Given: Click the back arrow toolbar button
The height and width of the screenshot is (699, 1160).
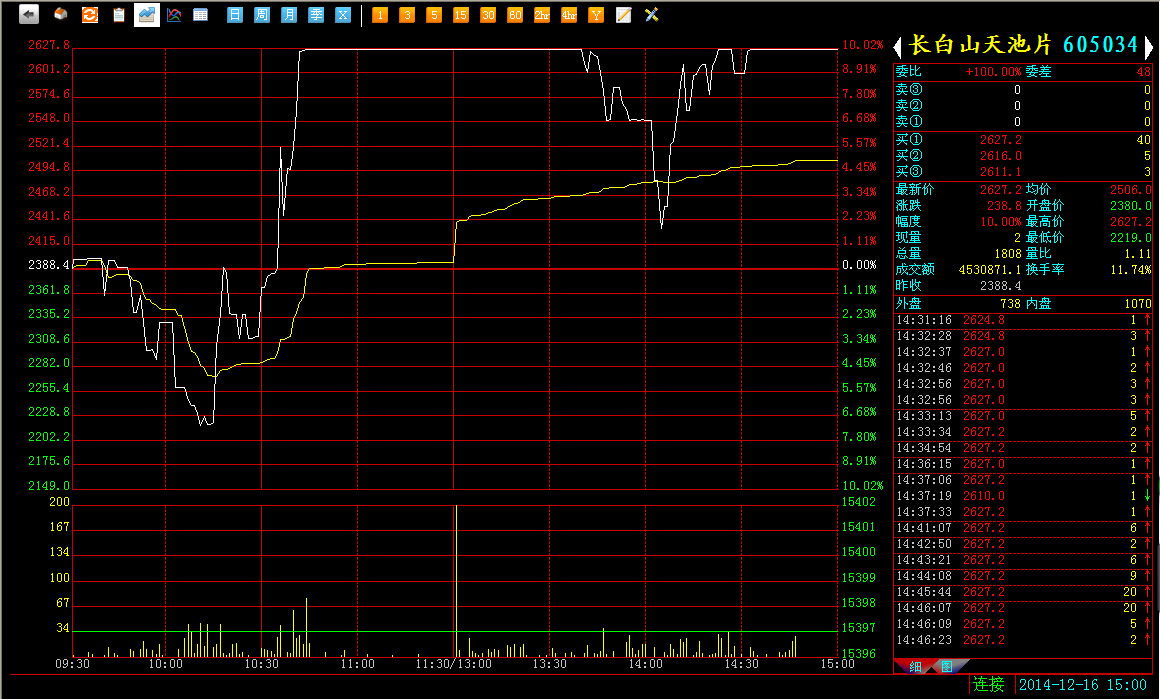Looking at the screenshot, I should click(x=28, y=14).
